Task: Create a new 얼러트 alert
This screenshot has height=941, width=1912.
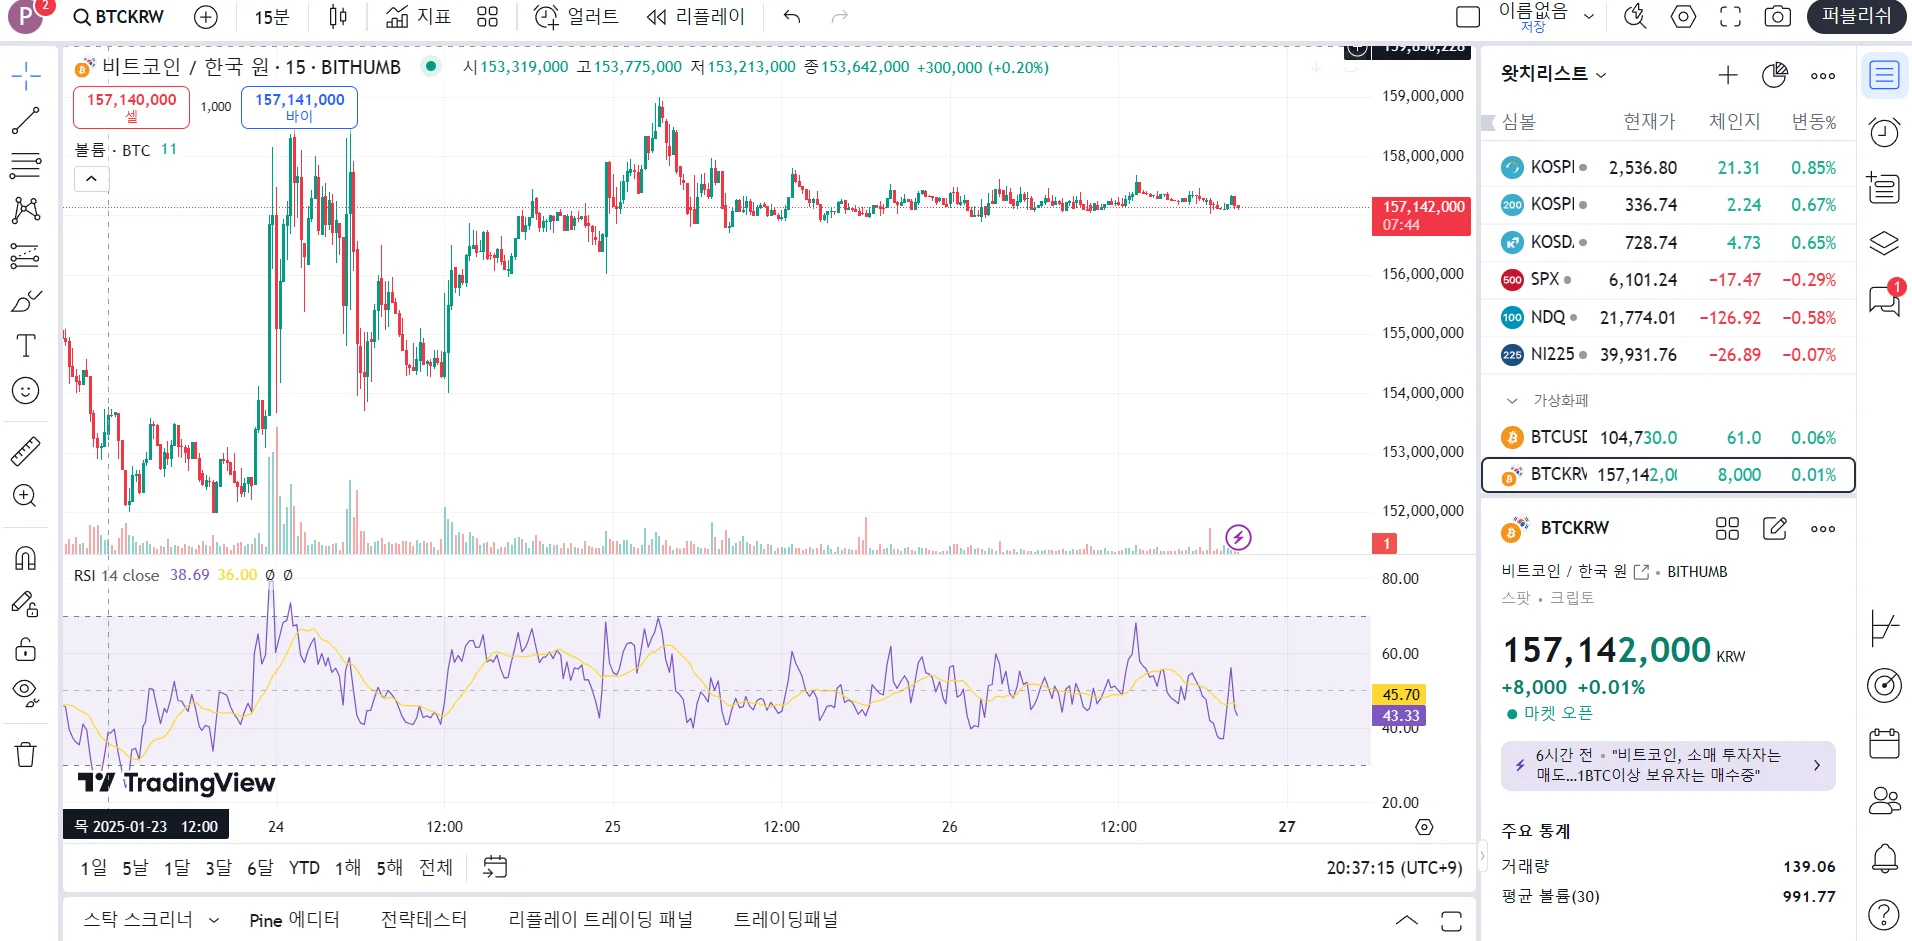Action: pos(576,17)
